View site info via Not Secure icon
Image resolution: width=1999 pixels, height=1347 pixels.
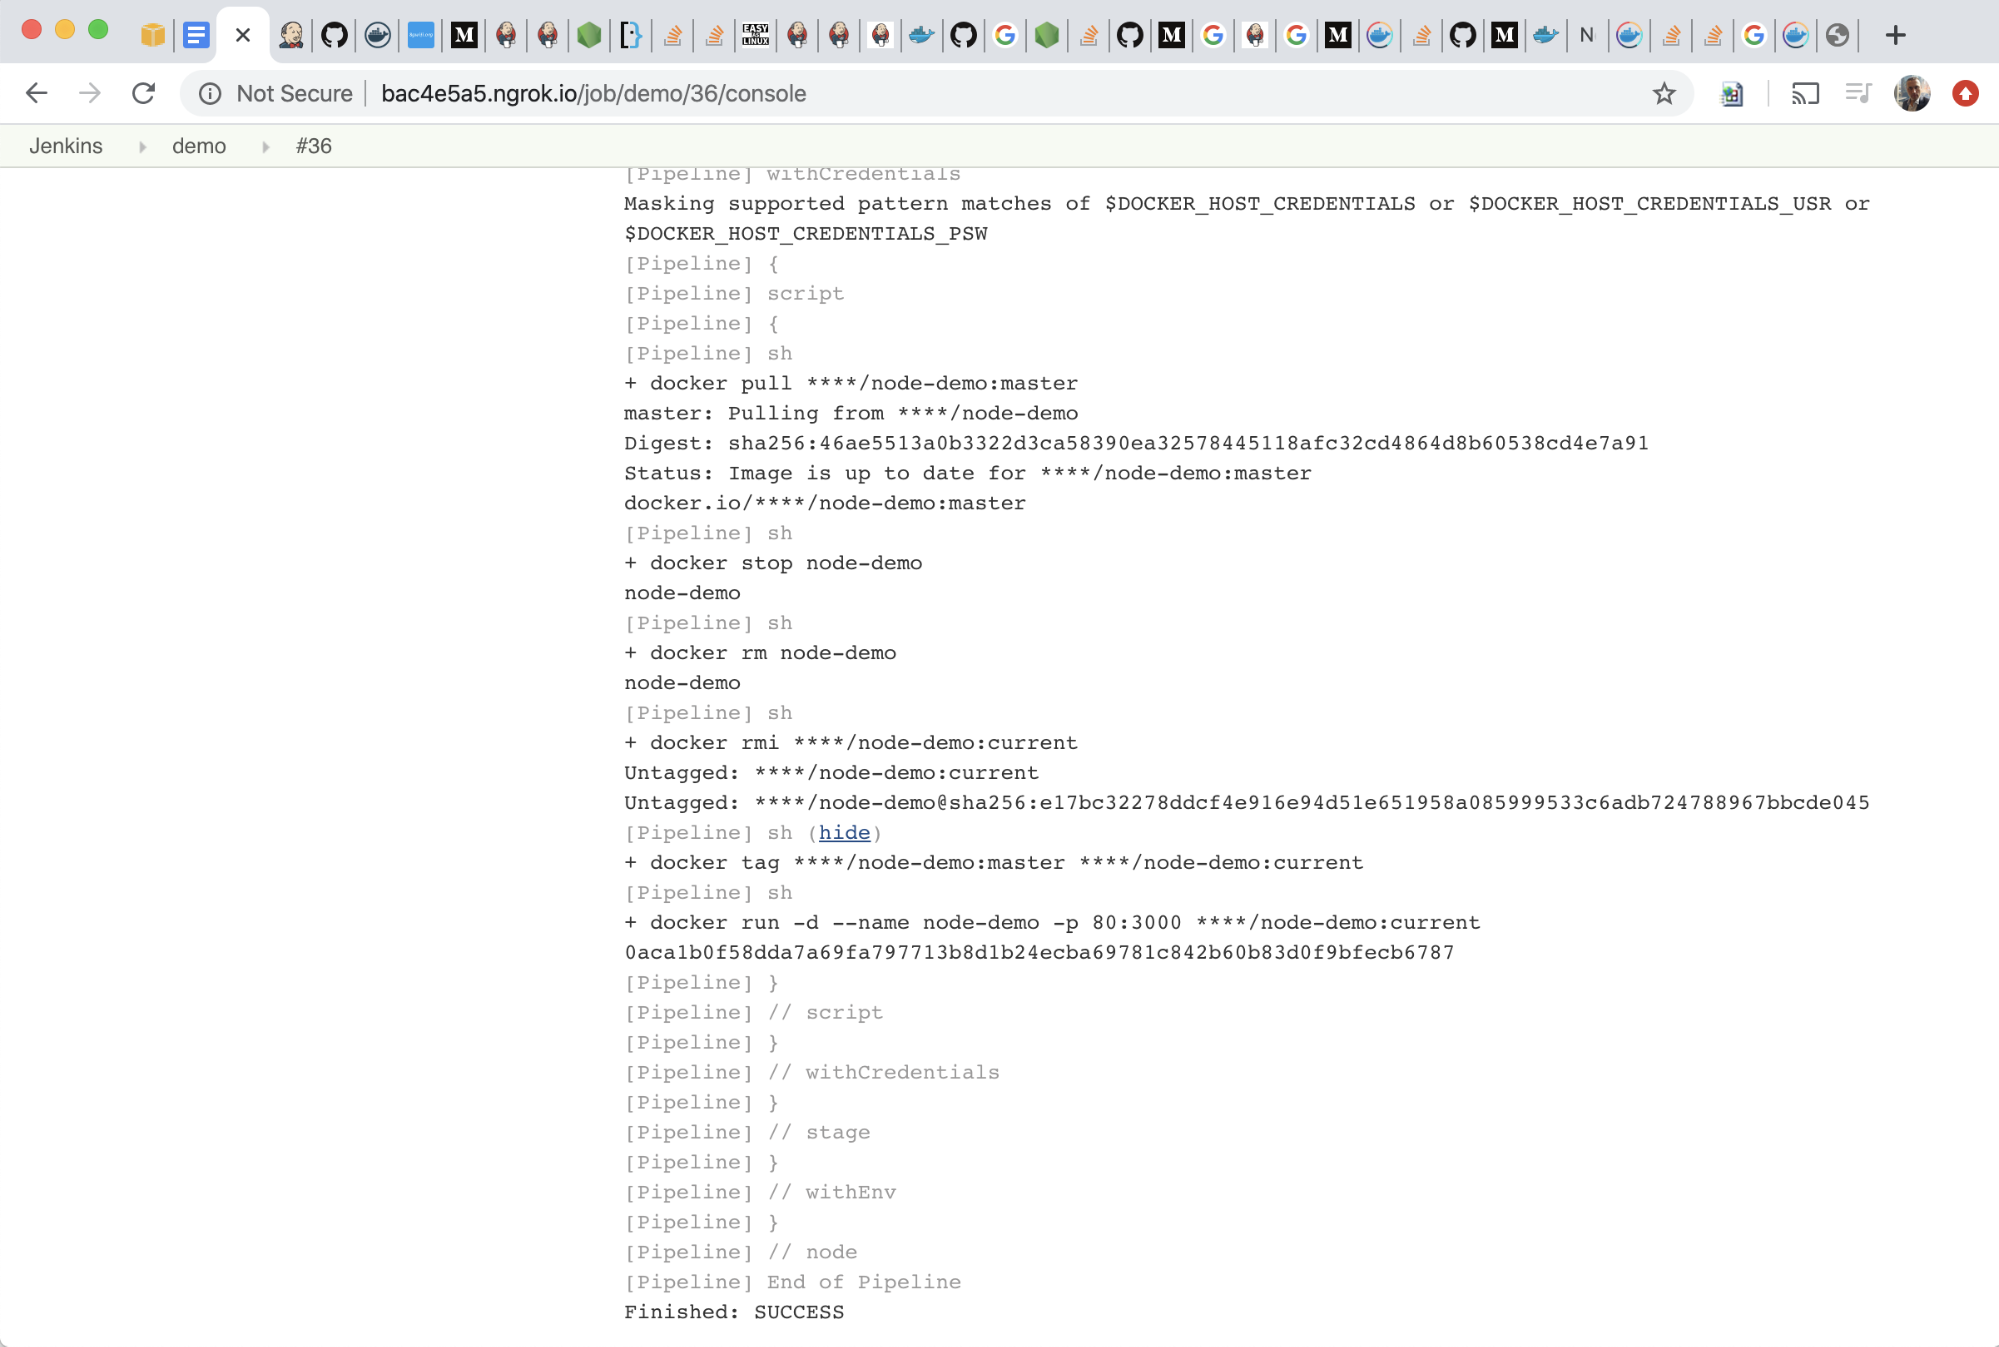(210, 94)
